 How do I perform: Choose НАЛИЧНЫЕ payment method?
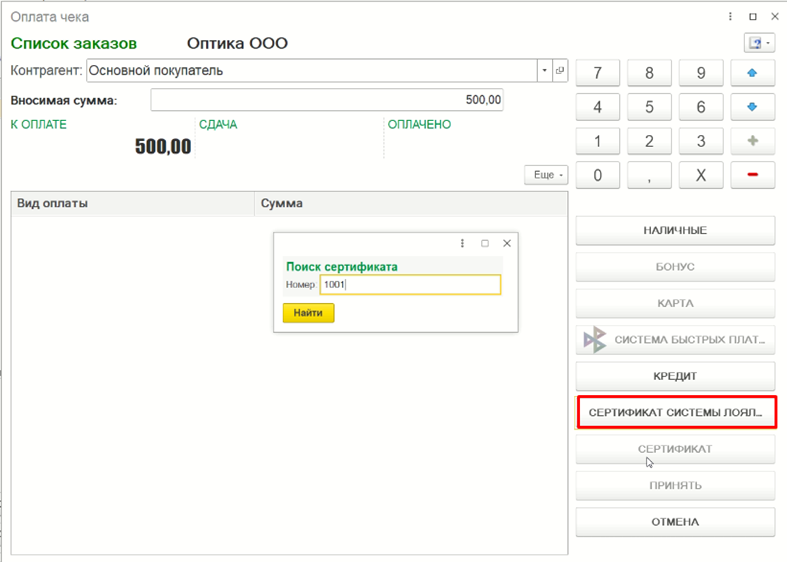675,230
